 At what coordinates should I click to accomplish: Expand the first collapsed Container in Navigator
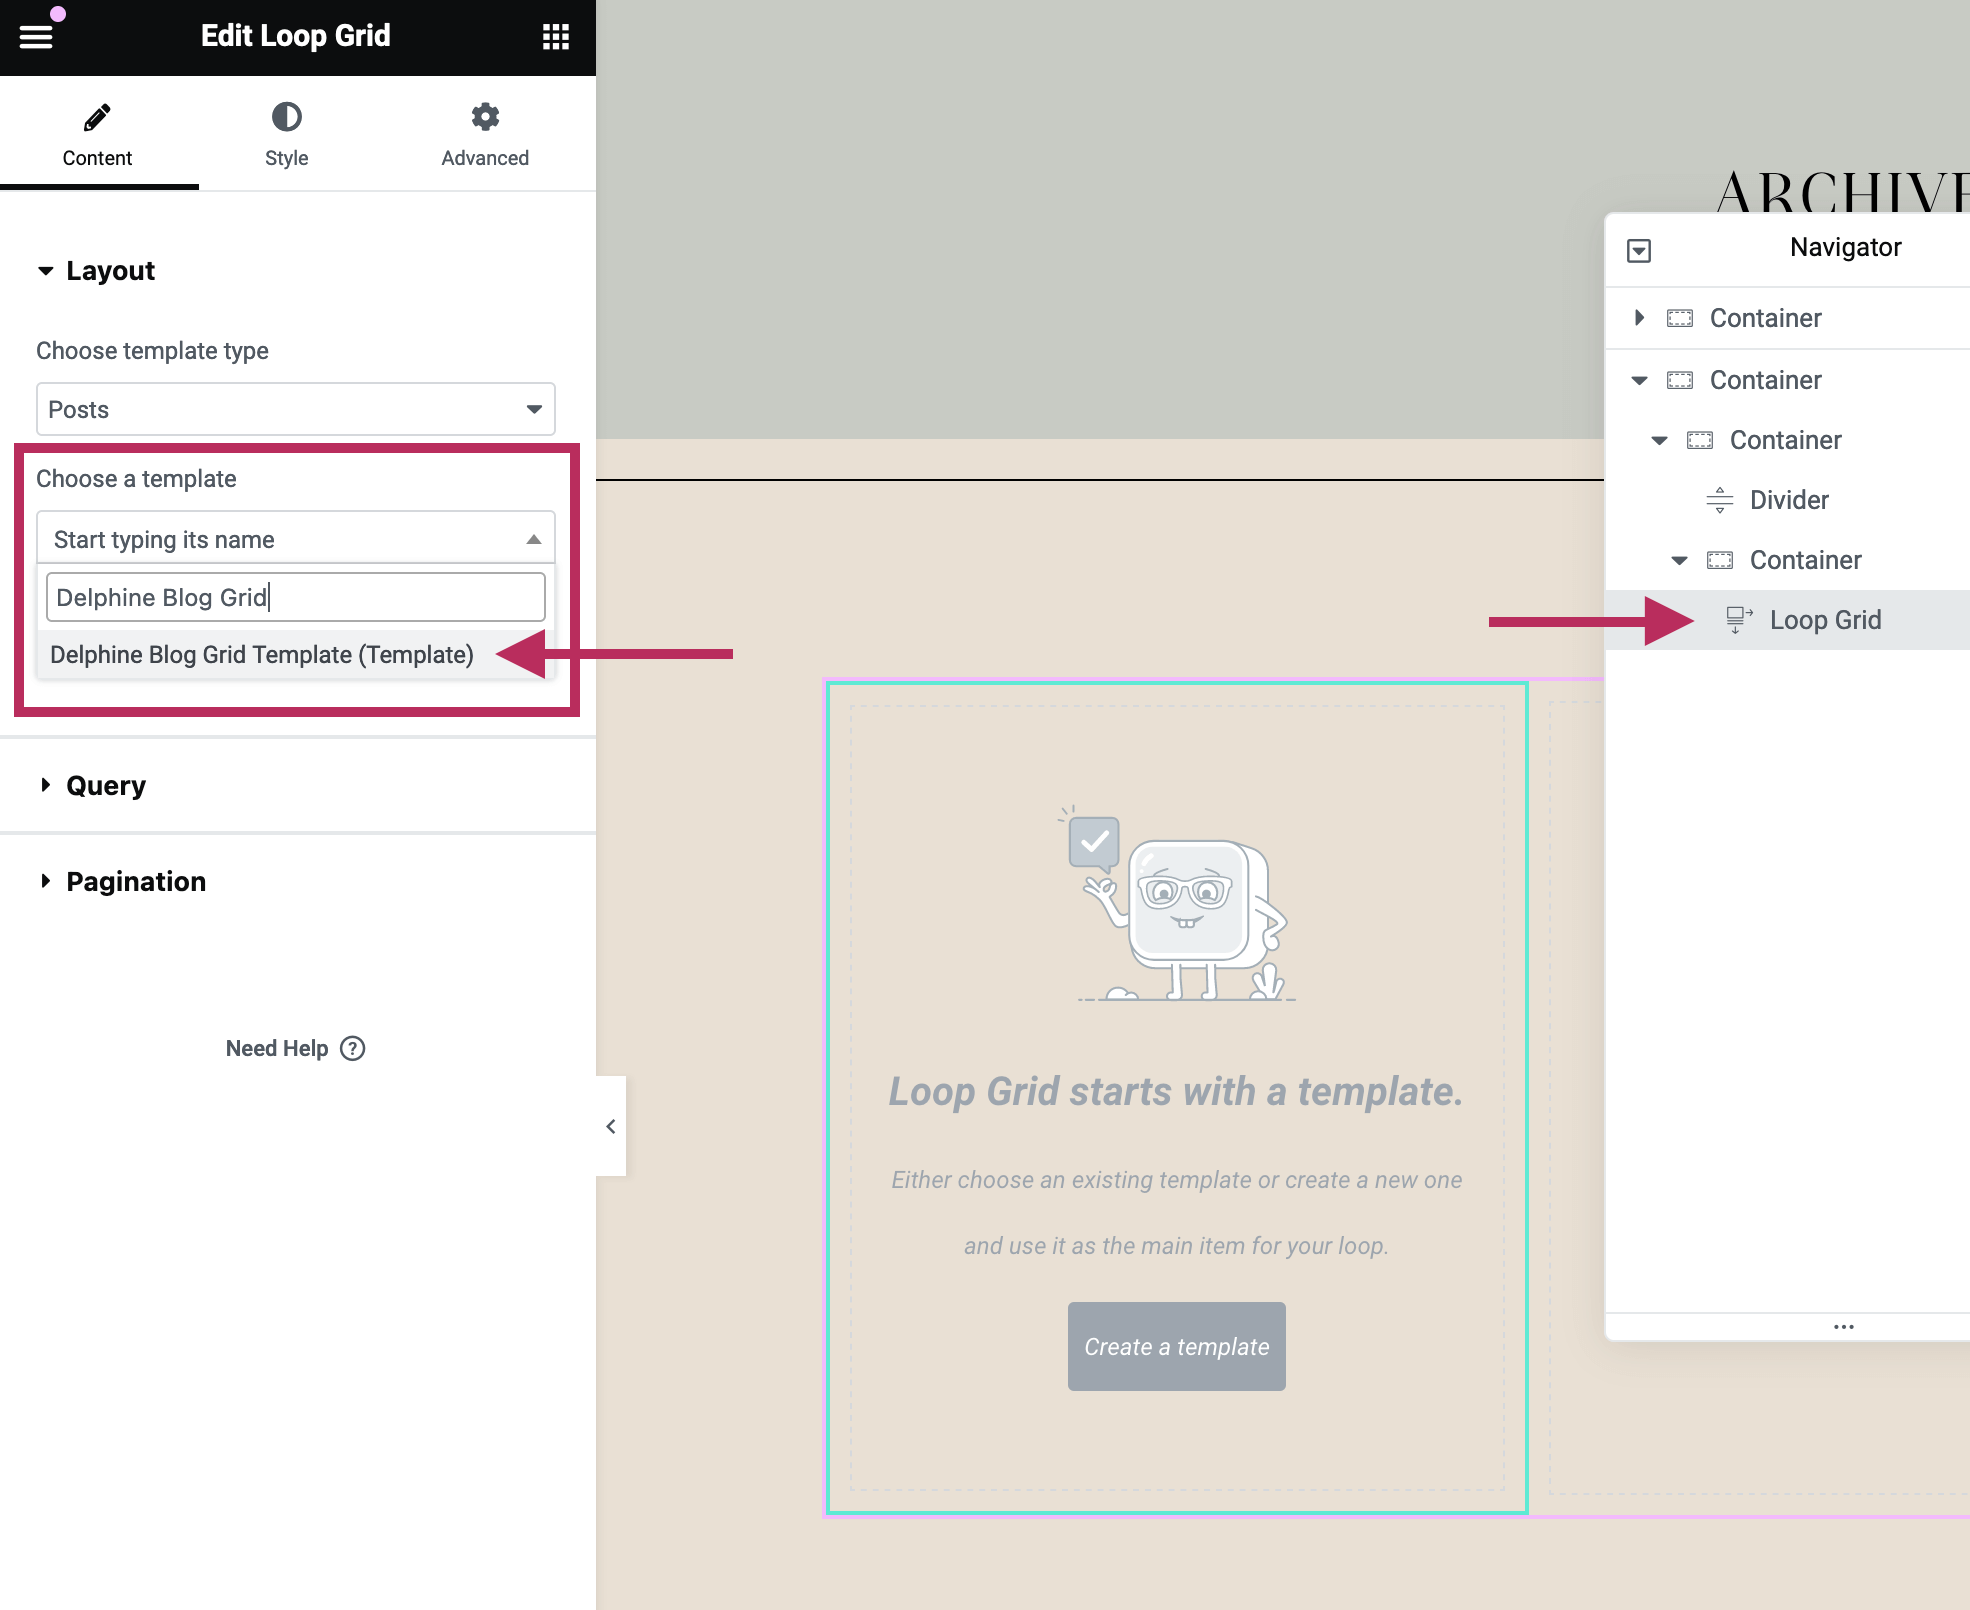1638,318
